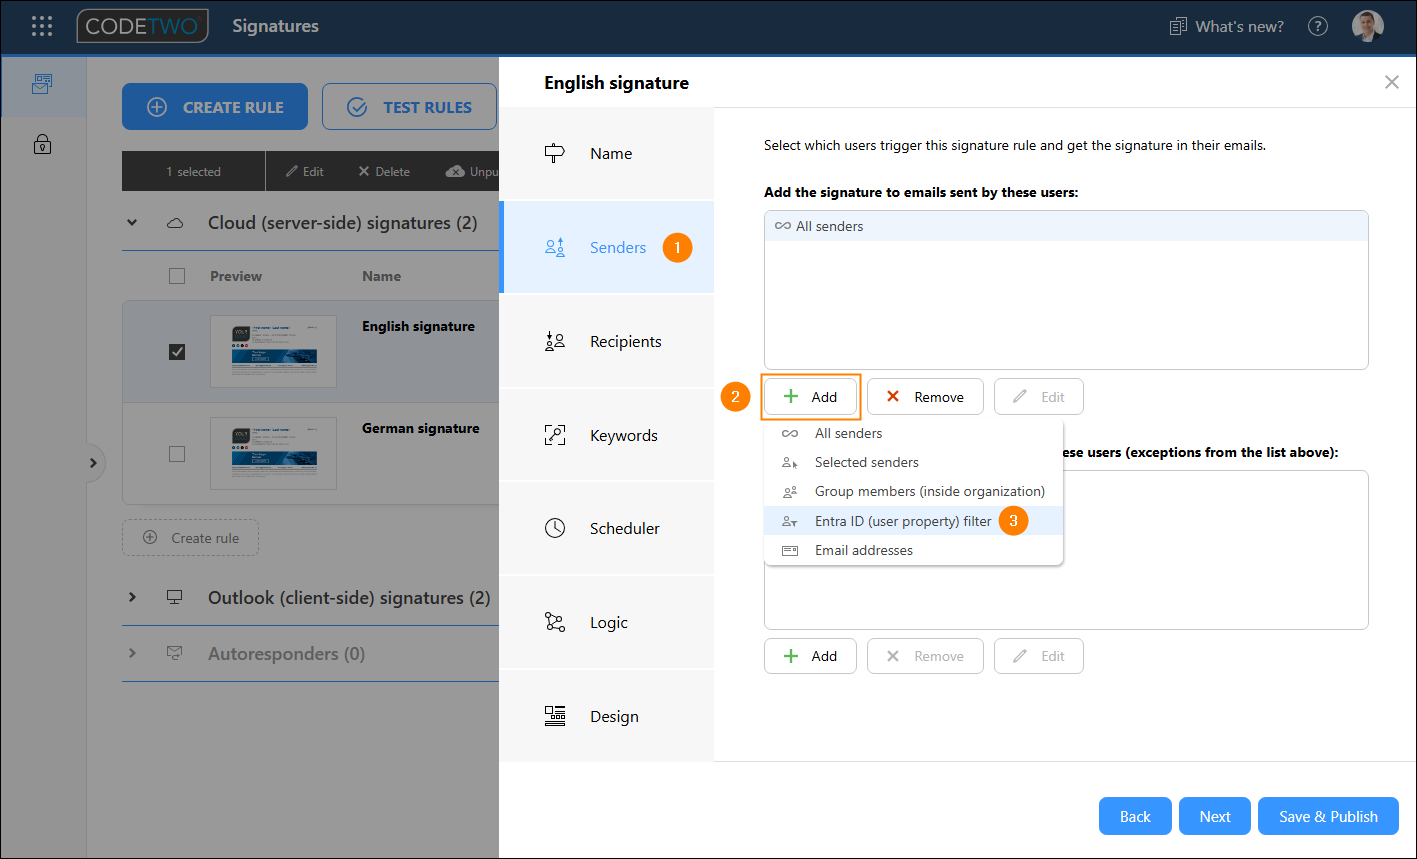The width and height of the screenshot is (1417, 859).
Task: Click the Scheduler clock icon
Action: point(555,528)
